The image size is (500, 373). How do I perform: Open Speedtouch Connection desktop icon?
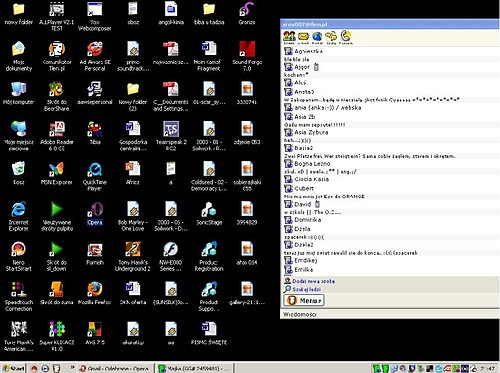click(19, 296)
